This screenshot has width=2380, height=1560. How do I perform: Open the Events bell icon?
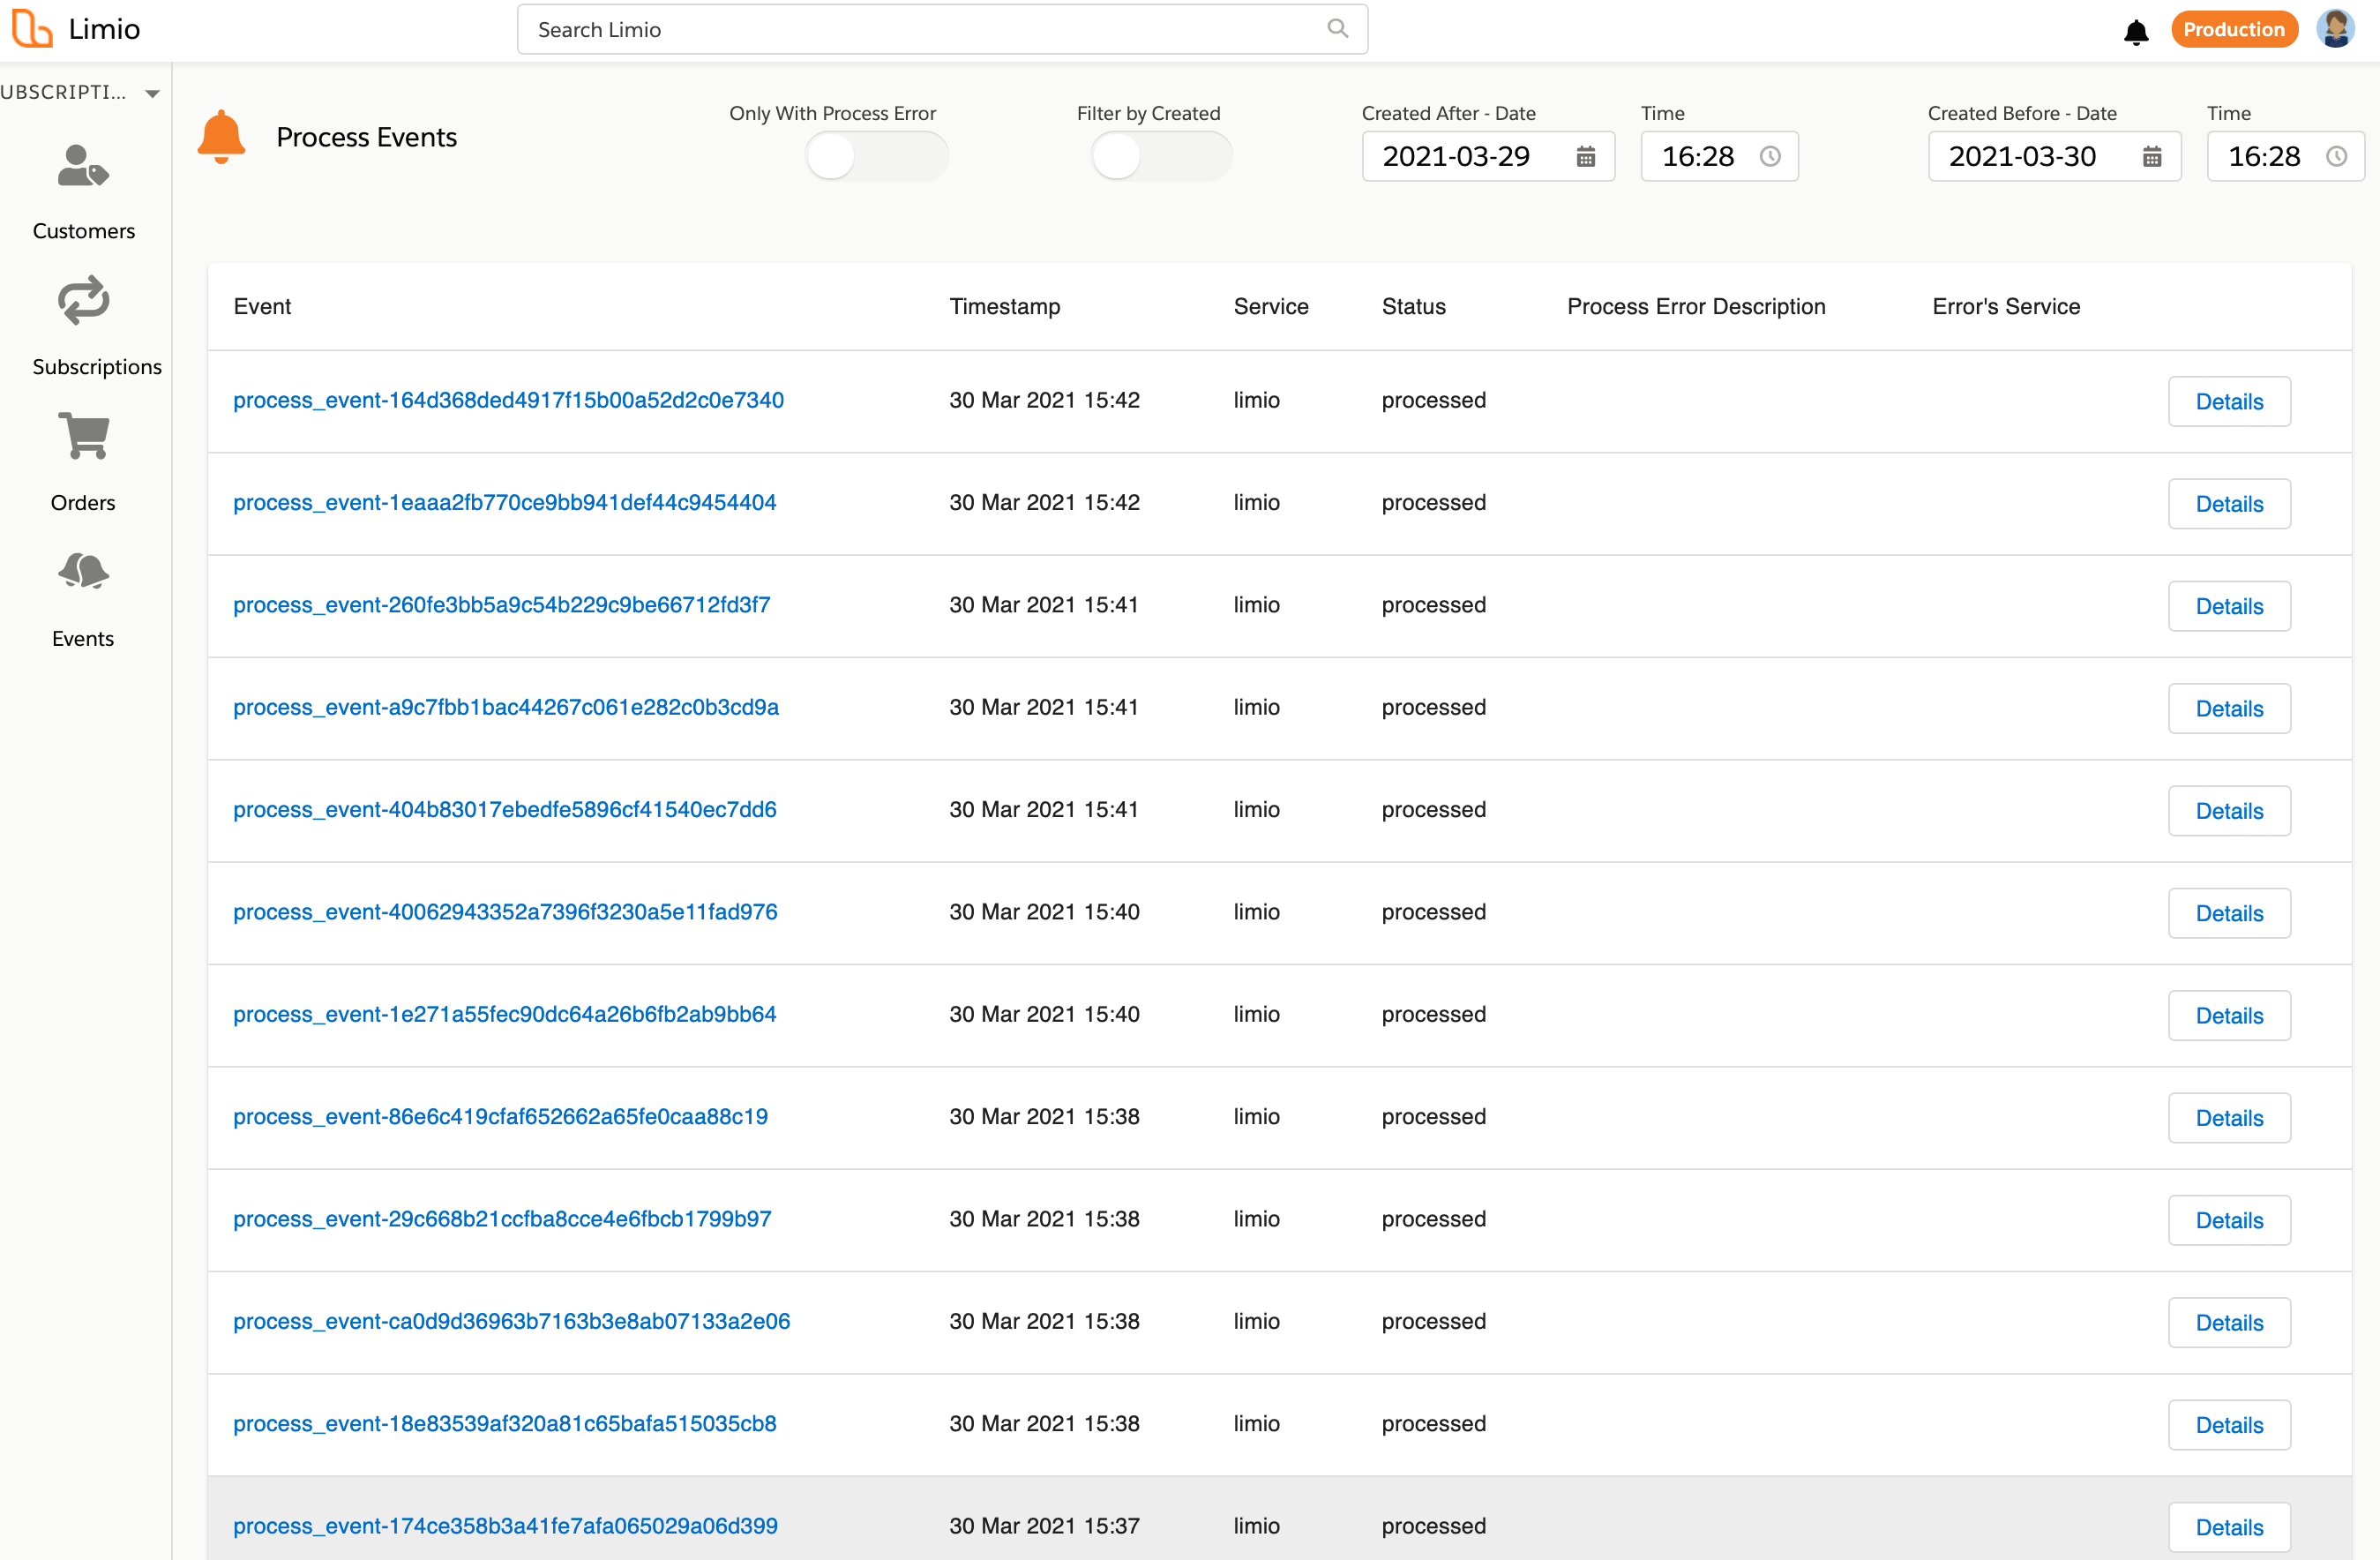click(x=83, y=572)
